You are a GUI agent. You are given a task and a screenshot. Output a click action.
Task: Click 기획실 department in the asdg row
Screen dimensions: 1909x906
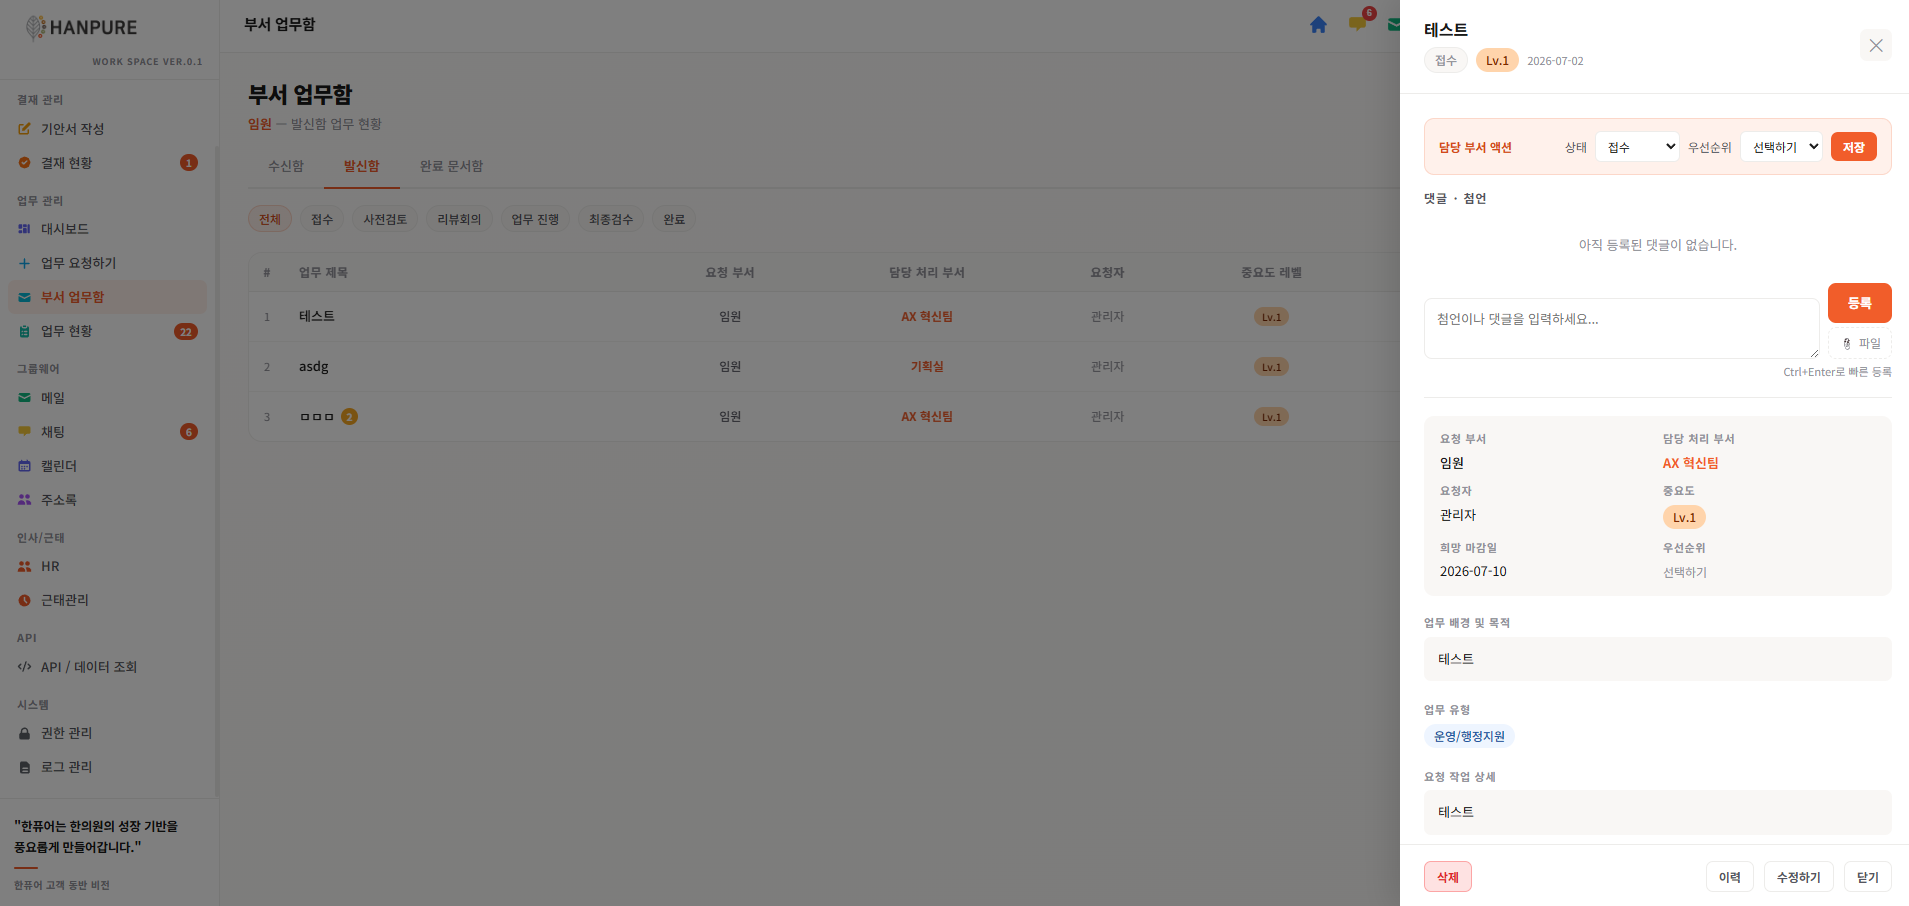927,367
